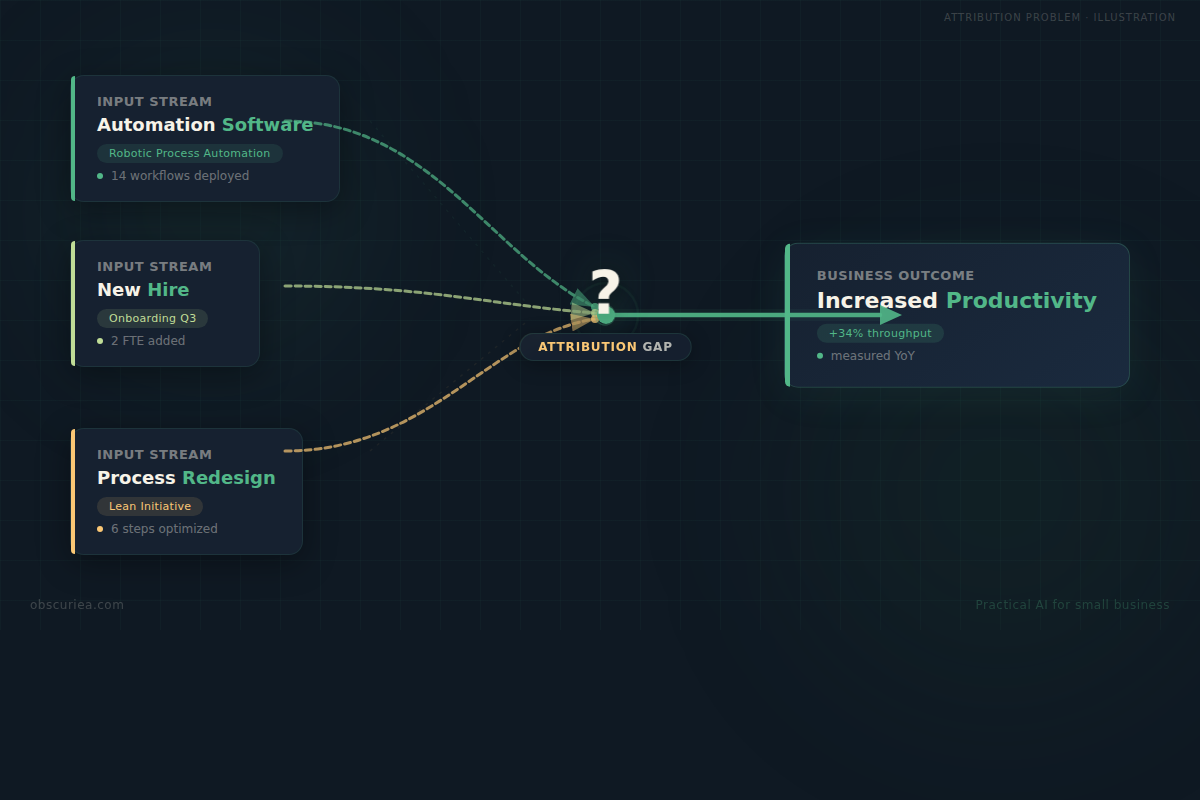The width and height of the screenshot is (1200, 800).
Task: Click the Business Outcome label
Action: coord(895,276)
